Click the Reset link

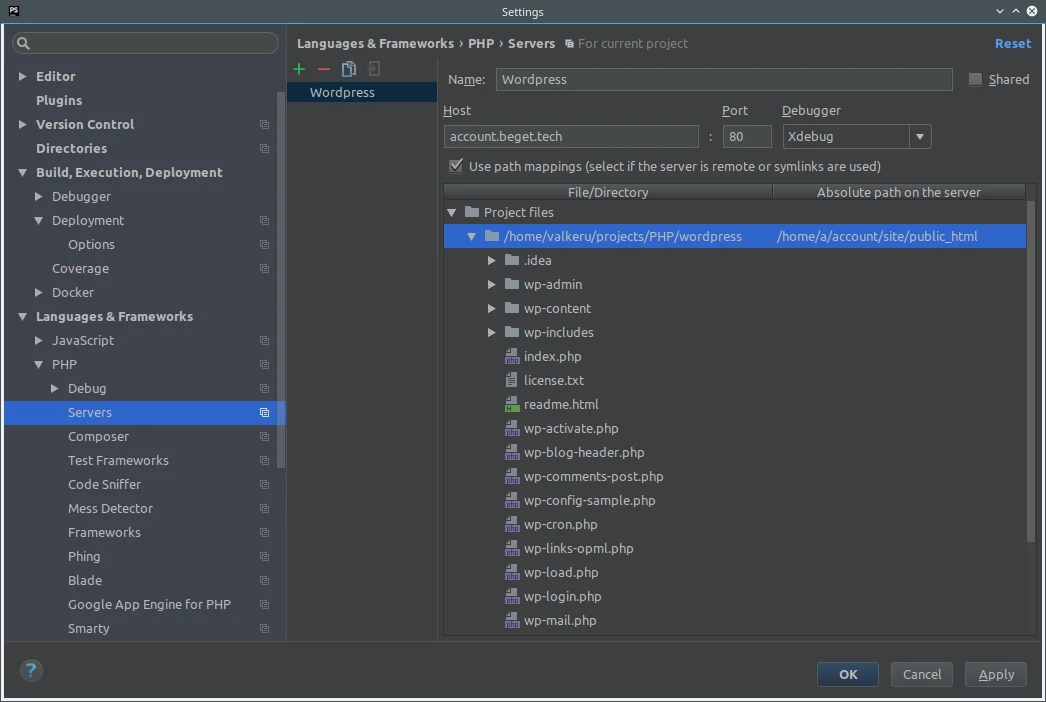tap(1012, 43)
